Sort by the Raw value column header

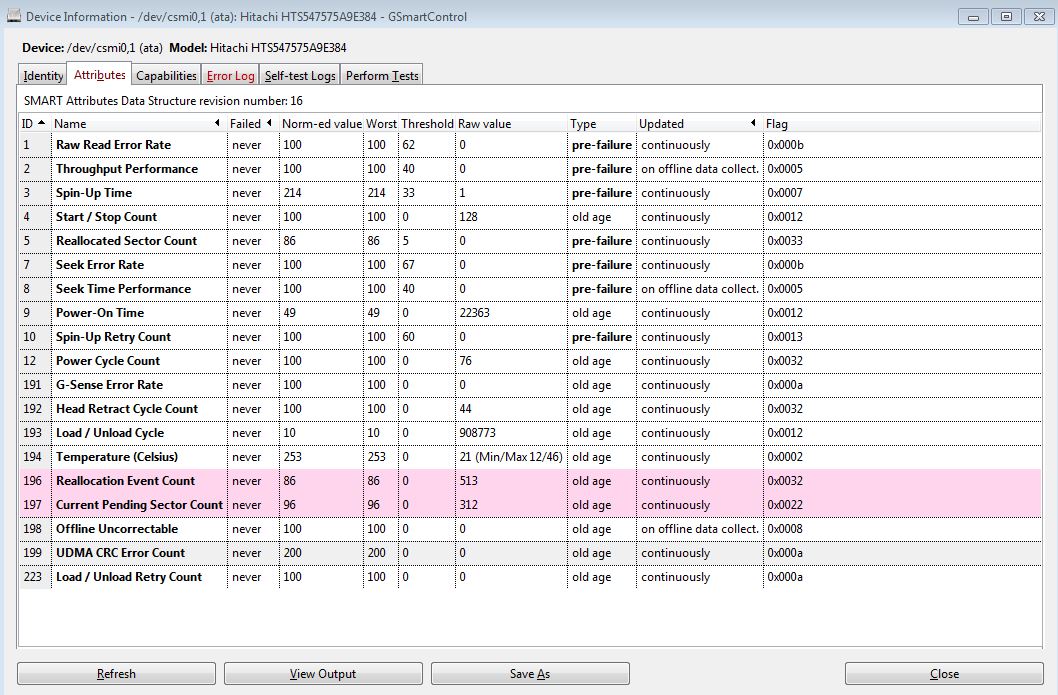[511, 123]
